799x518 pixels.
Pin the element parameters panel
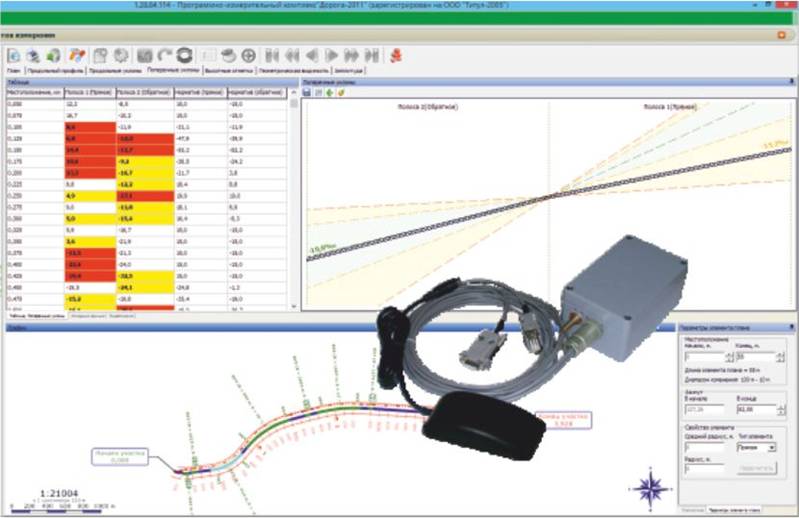tap(791, 327)
